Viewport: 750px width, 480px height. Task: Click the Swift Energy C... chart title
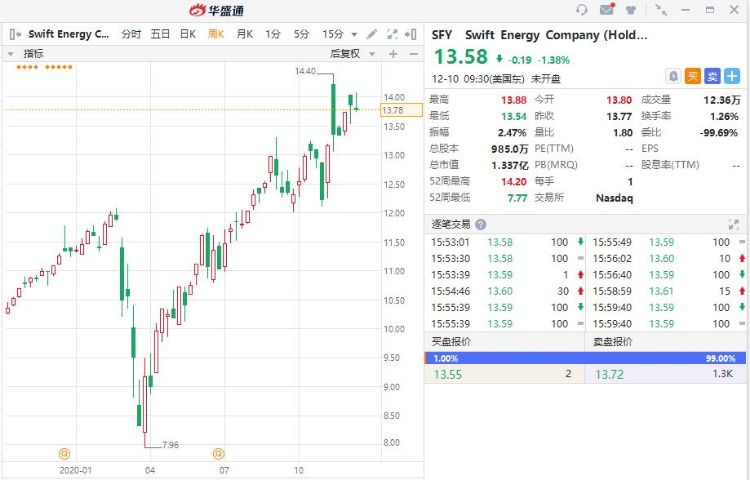coord(69,34)
